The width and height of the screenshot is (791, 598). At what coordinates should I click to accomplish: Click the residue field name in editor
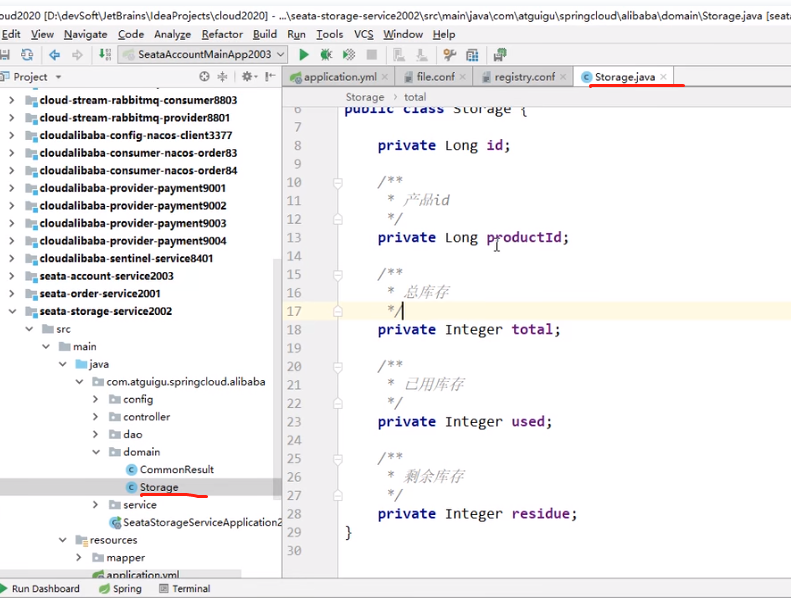540,514
